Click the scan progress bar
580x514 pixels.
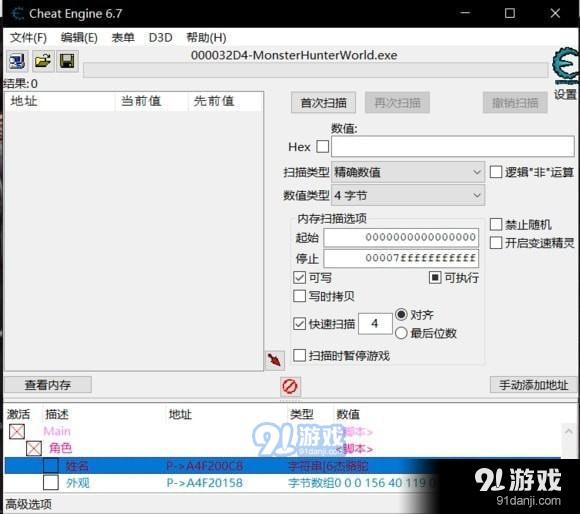click(316, 70)
